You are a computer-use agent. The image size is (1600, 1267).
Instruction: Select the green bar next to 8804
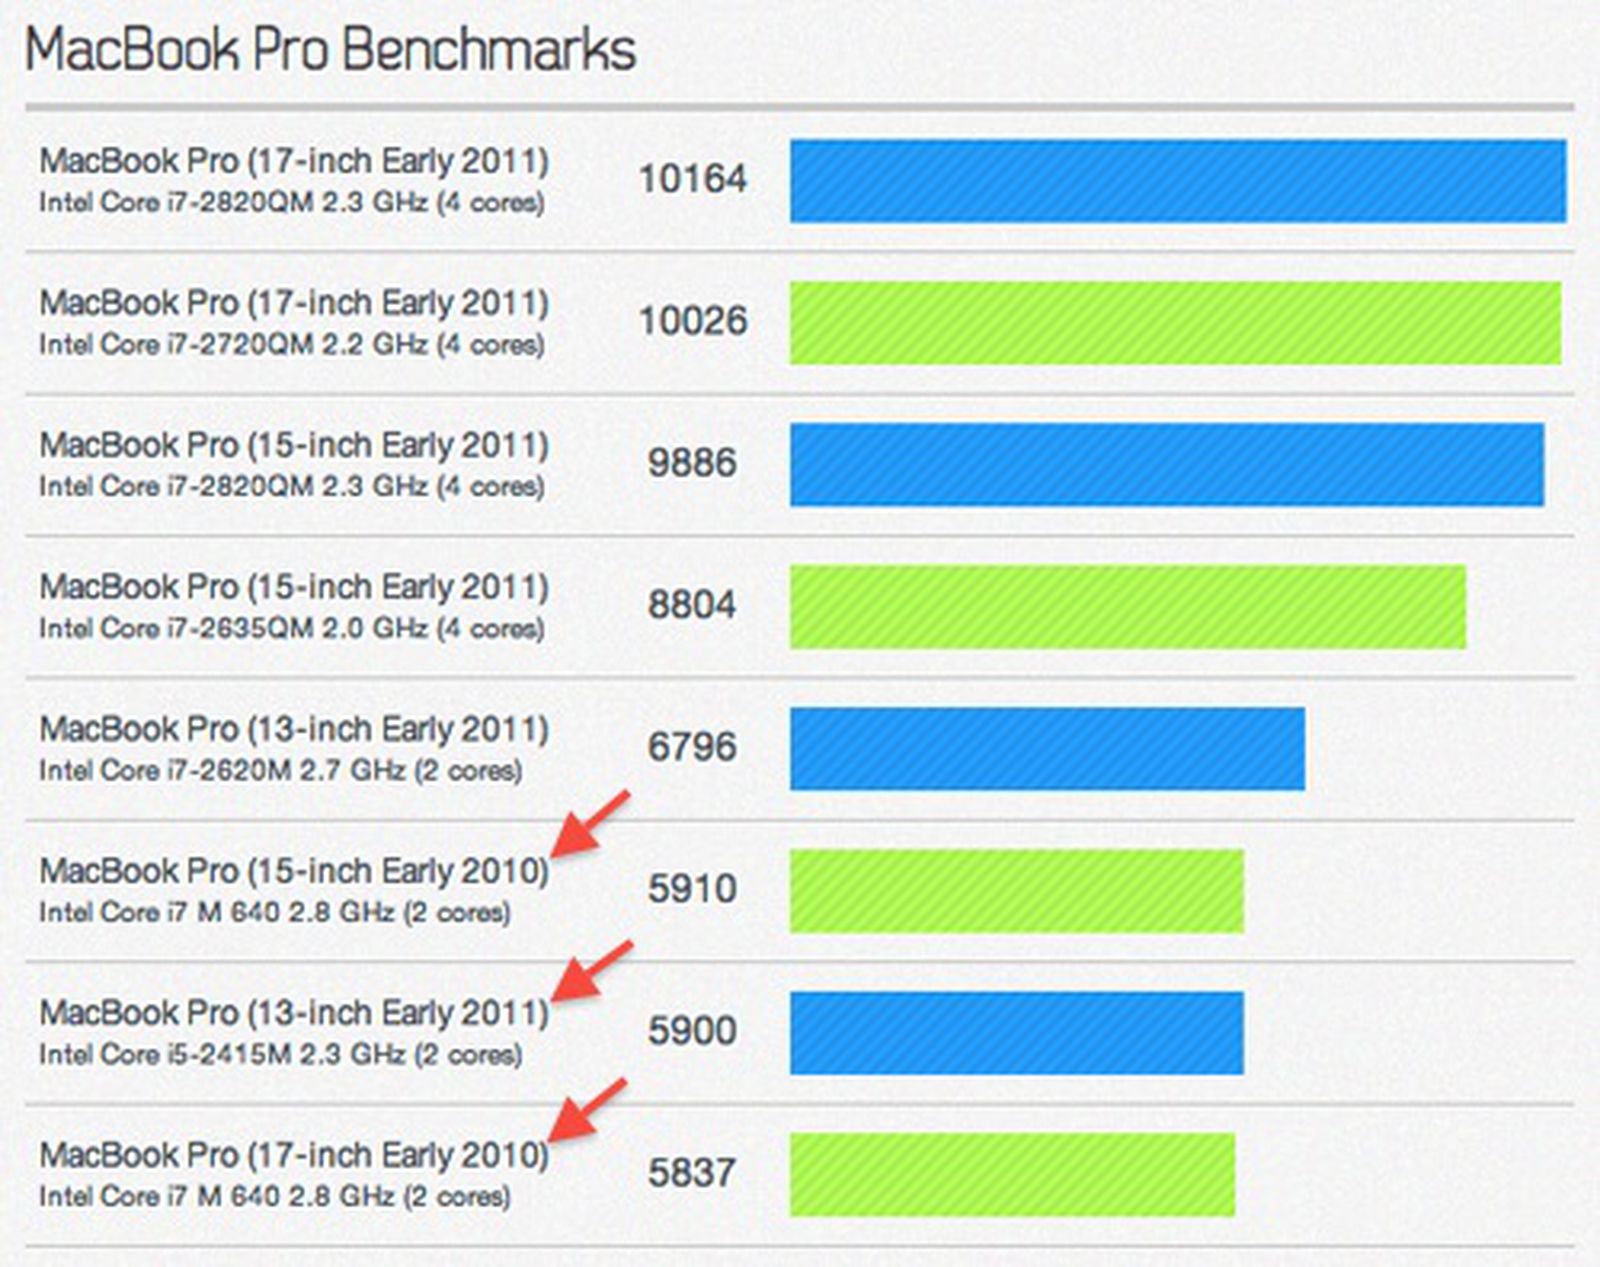point(1127,607)
